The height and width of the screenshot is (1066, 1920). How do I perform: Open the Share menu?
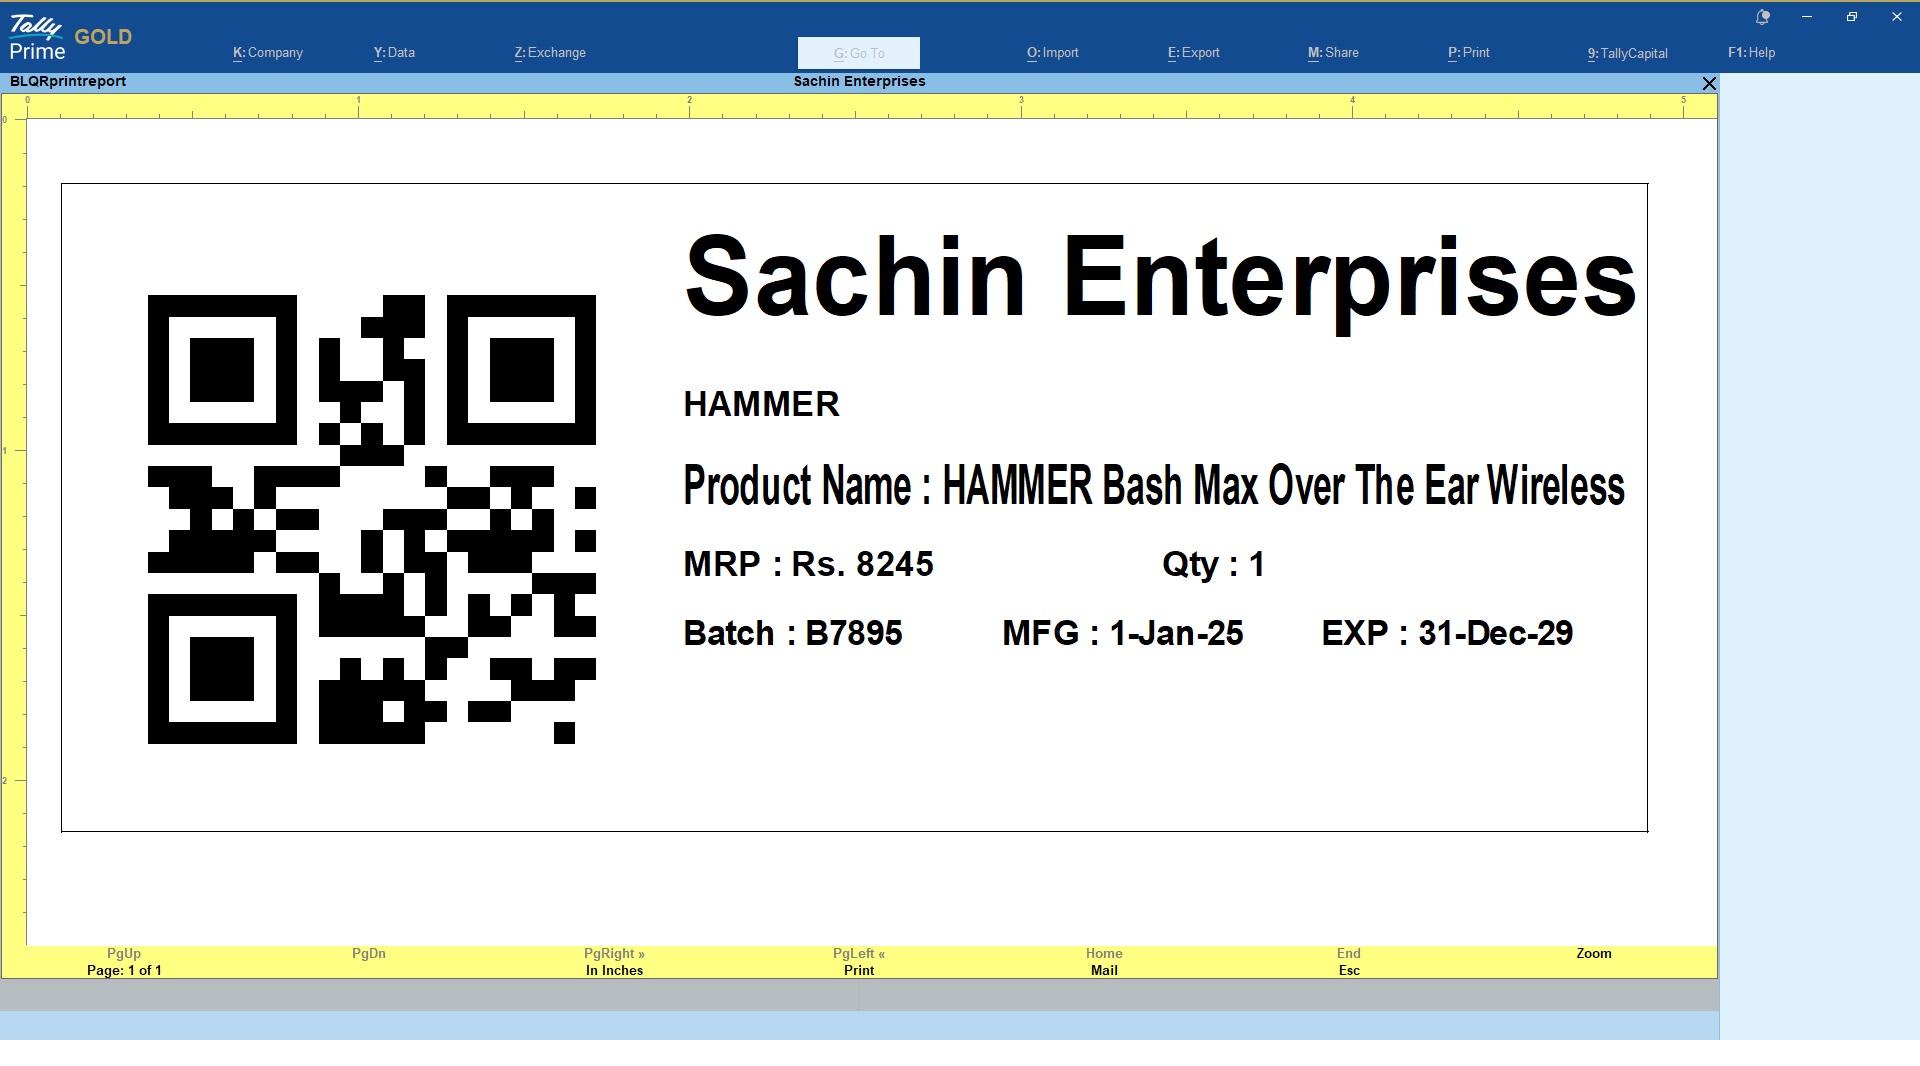1333,53
